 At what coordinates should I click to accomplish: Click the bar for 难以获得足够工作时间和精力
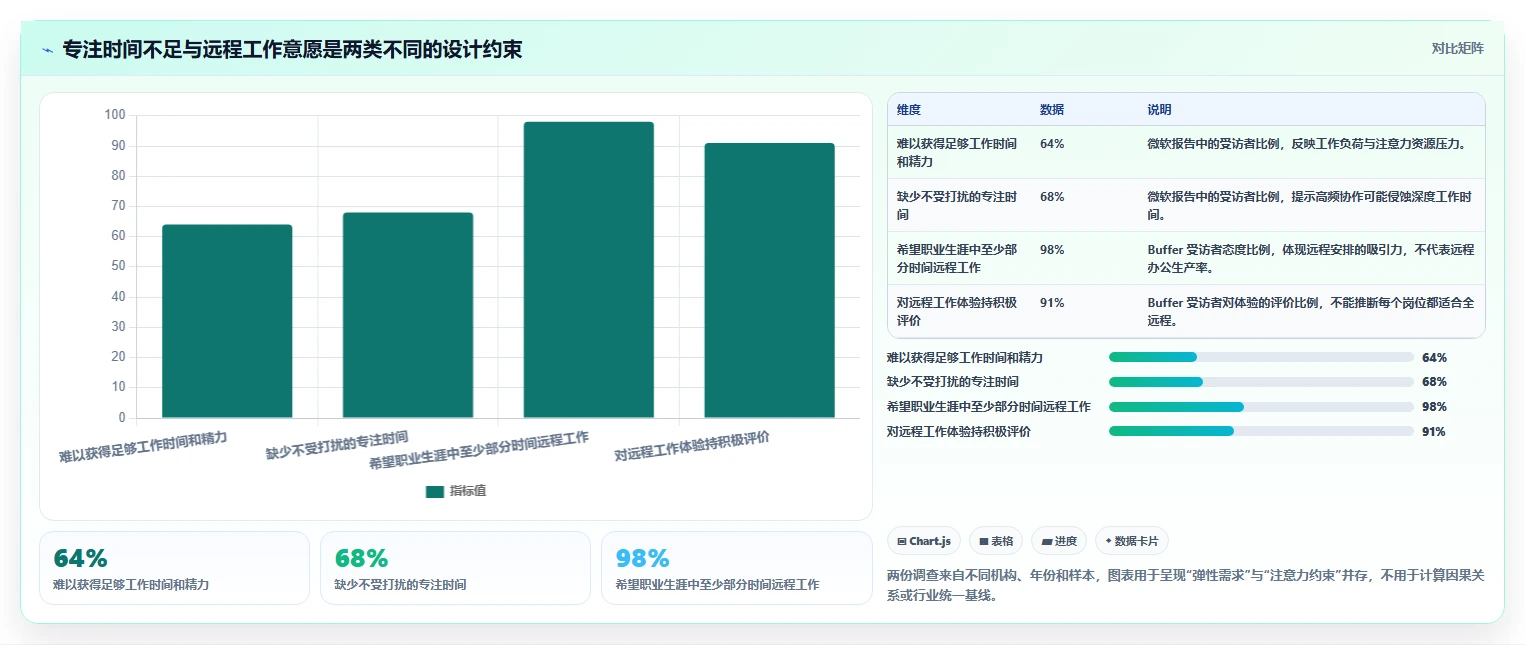227,321
